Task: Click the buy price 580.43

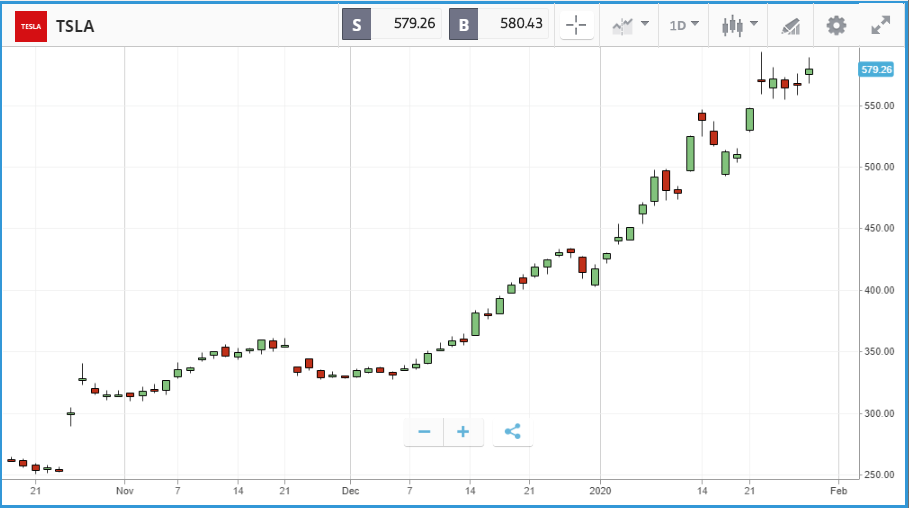Action: tap(521, 23)
